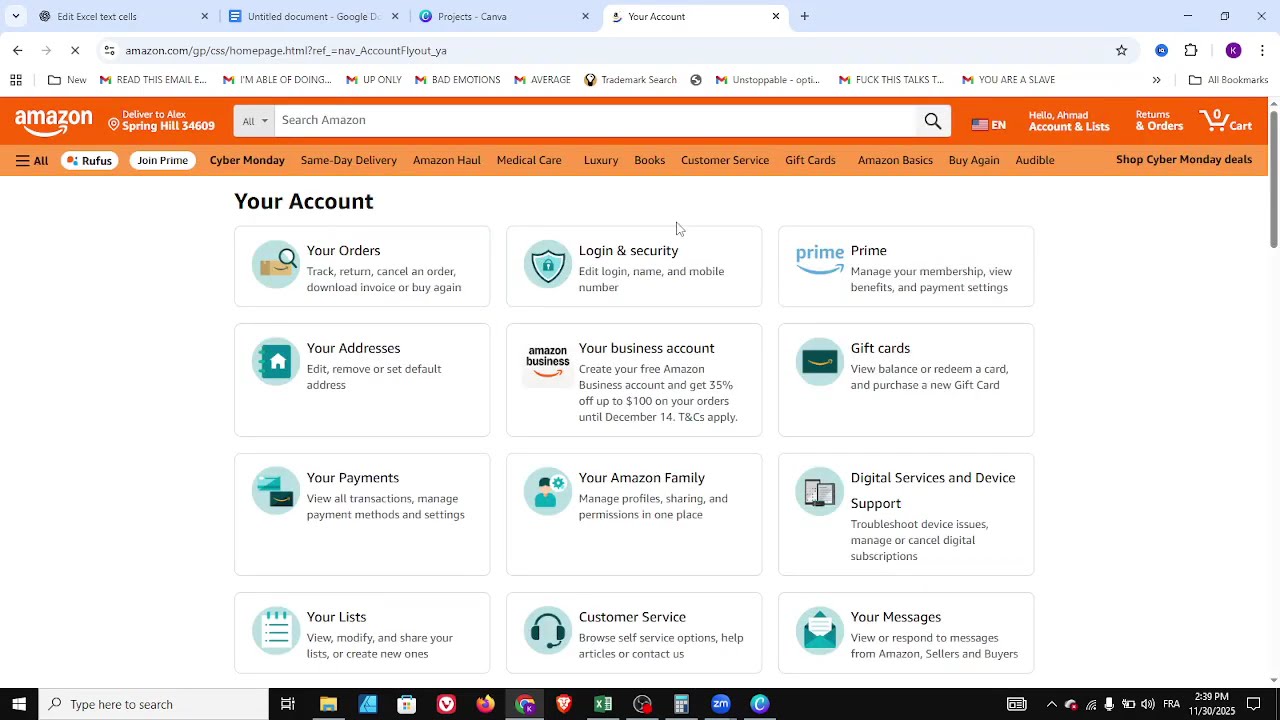Viewport: 1280px width, 720px height.
Task: Open a new browser tab
Action: (x=804, y=16)
